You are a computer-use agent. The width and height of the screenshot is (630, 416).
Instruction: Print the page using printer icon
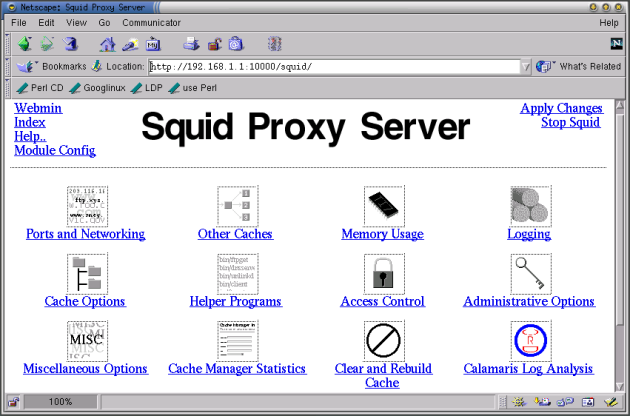[191, 44]
